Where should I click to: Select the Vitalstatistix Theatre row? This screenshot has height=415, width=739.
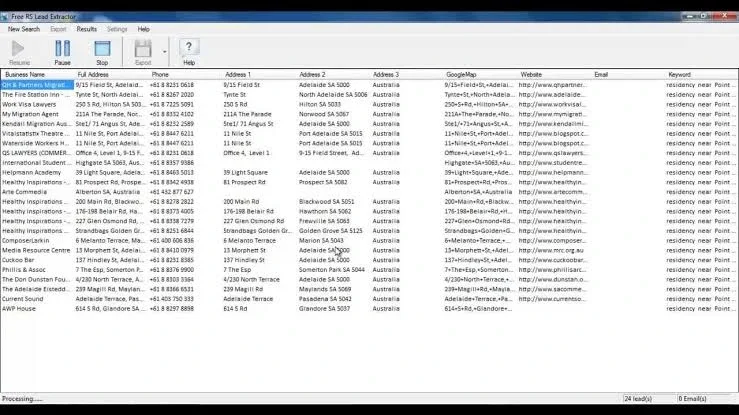(369, 134)
